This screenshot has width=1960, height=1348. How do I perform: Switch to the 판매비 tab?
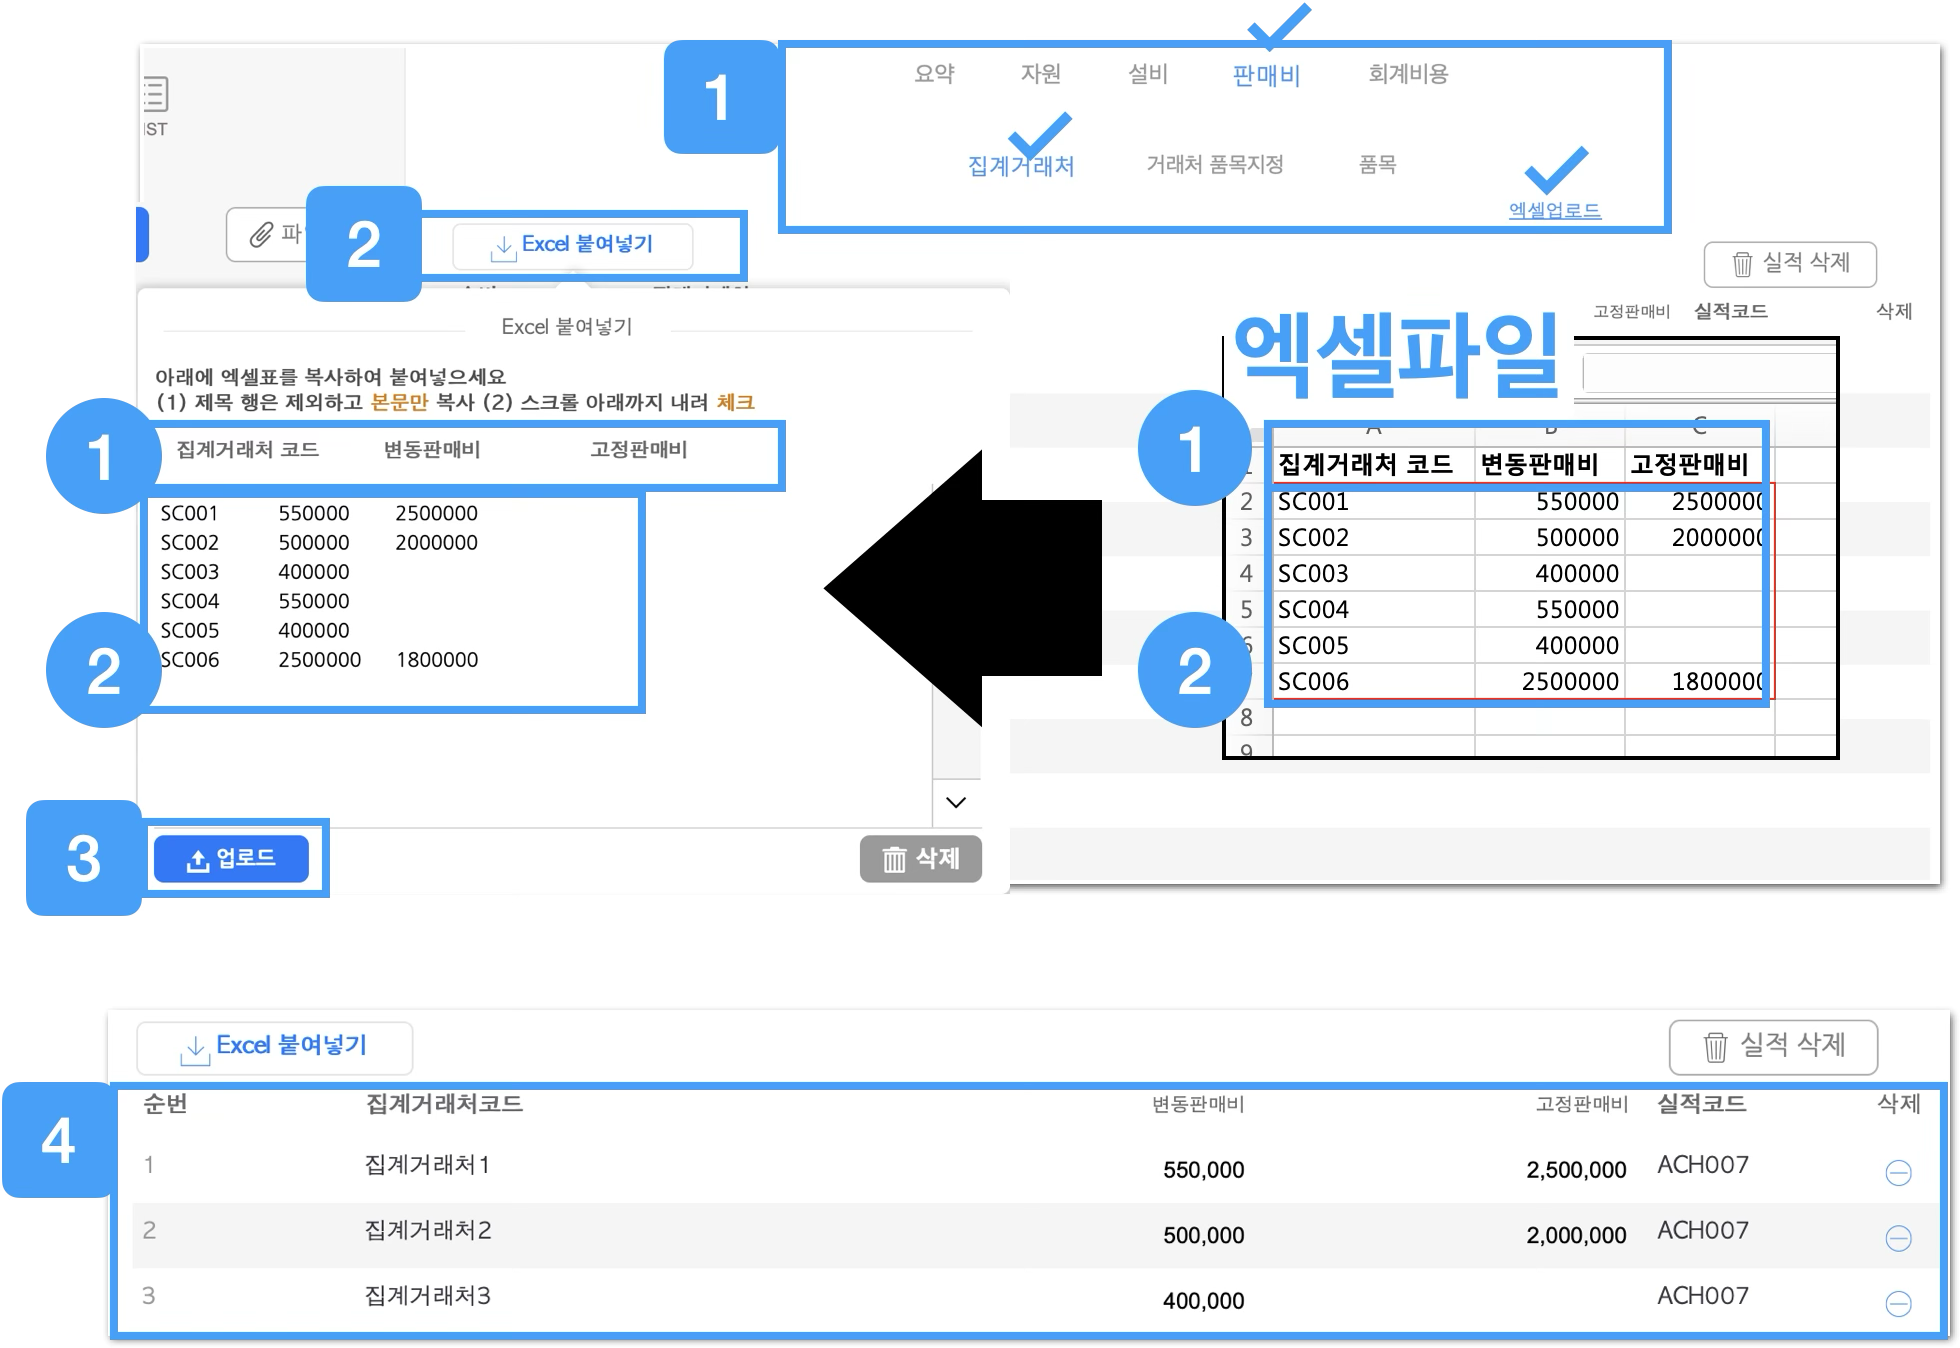point(1266,75)
